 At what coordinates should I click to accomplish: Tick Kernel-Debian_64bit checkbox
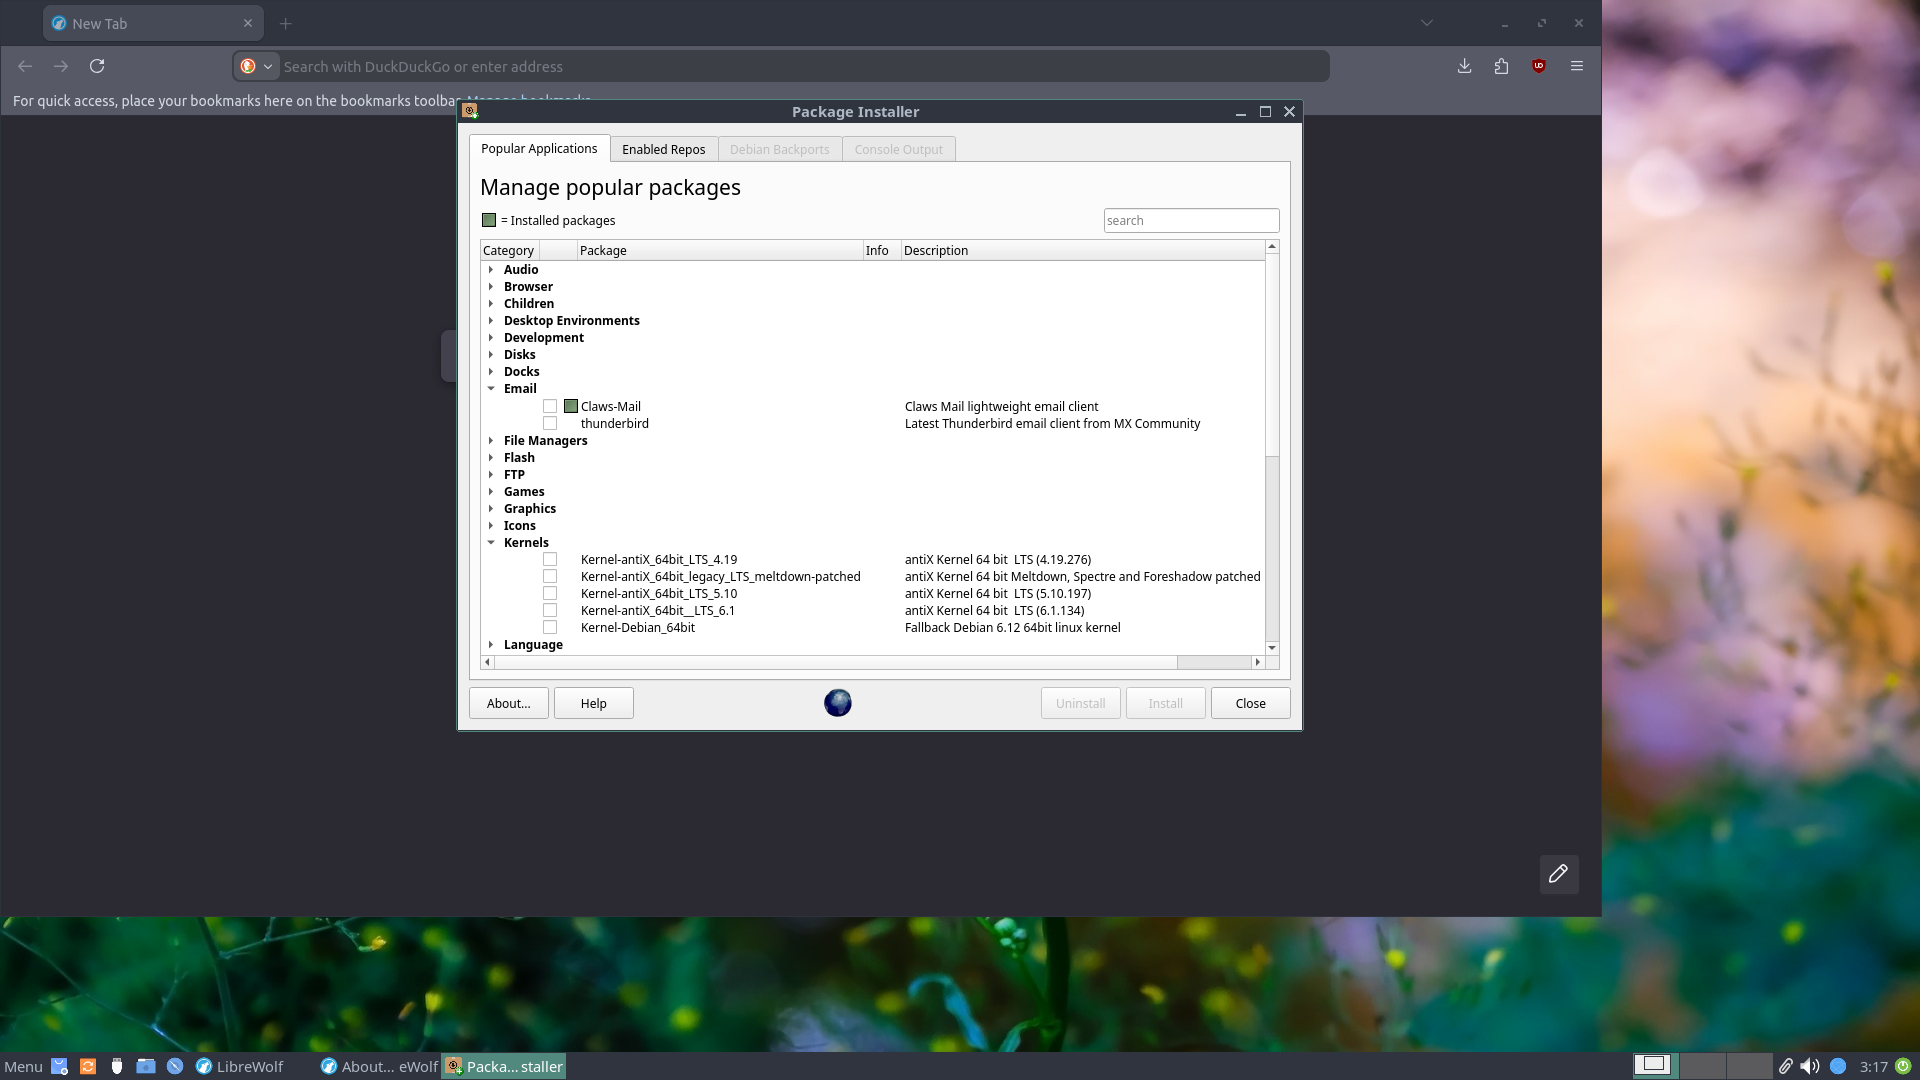[x=550, y=627]
